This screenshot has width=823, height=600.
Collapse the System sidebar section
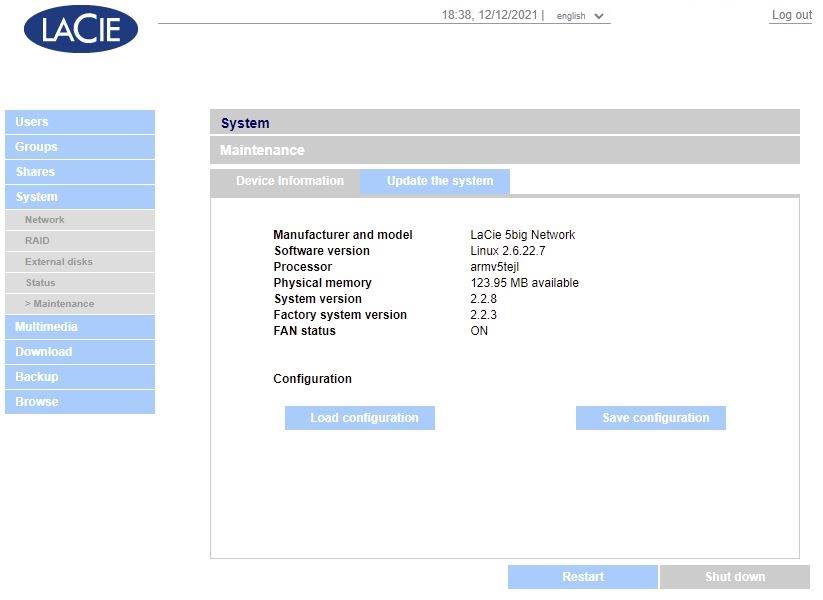80,197
